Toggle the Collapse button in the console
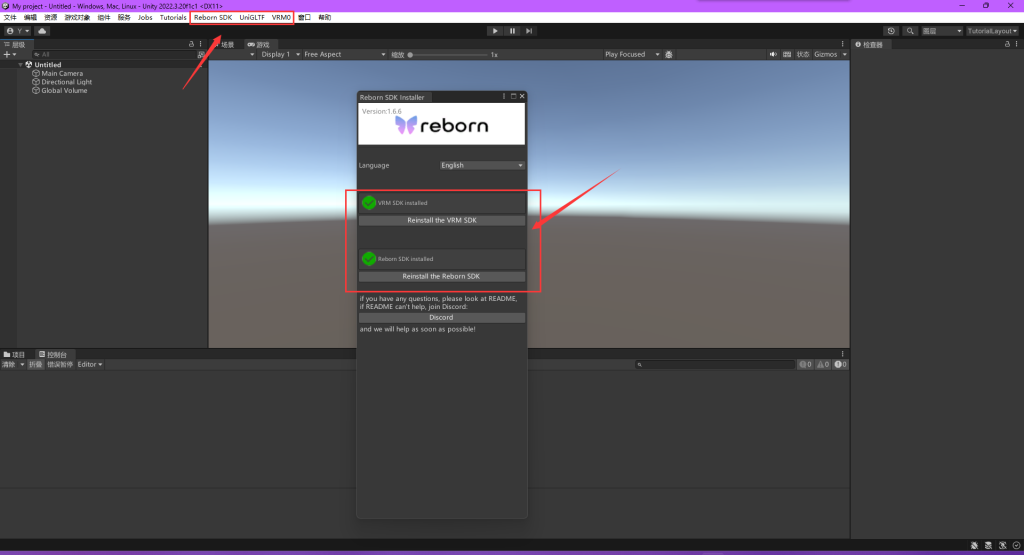1024x555 pixels. point(35,364)
